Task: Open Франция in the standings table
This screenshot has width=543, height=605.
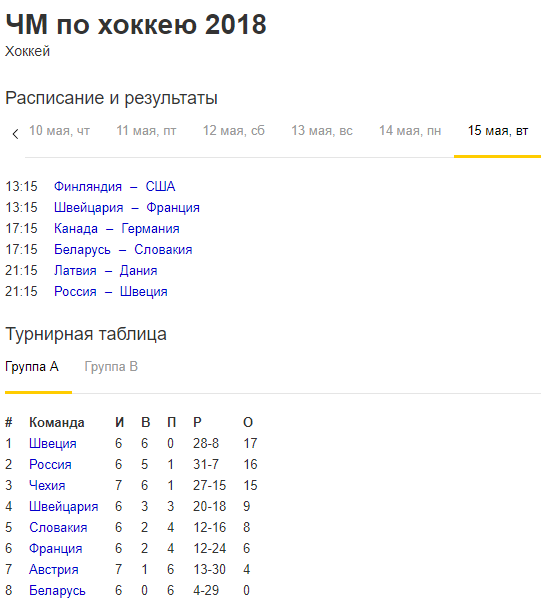Action: [56, 548]
